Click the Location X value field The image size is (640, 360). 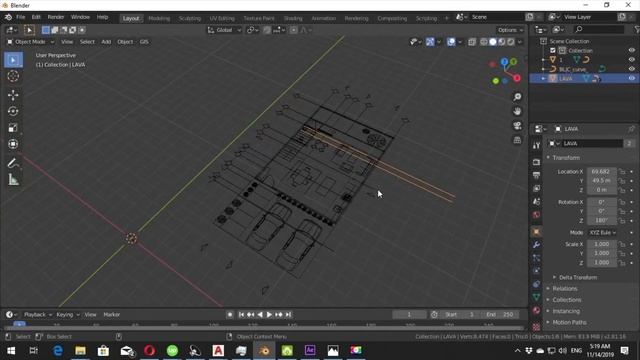click(602, 172)
